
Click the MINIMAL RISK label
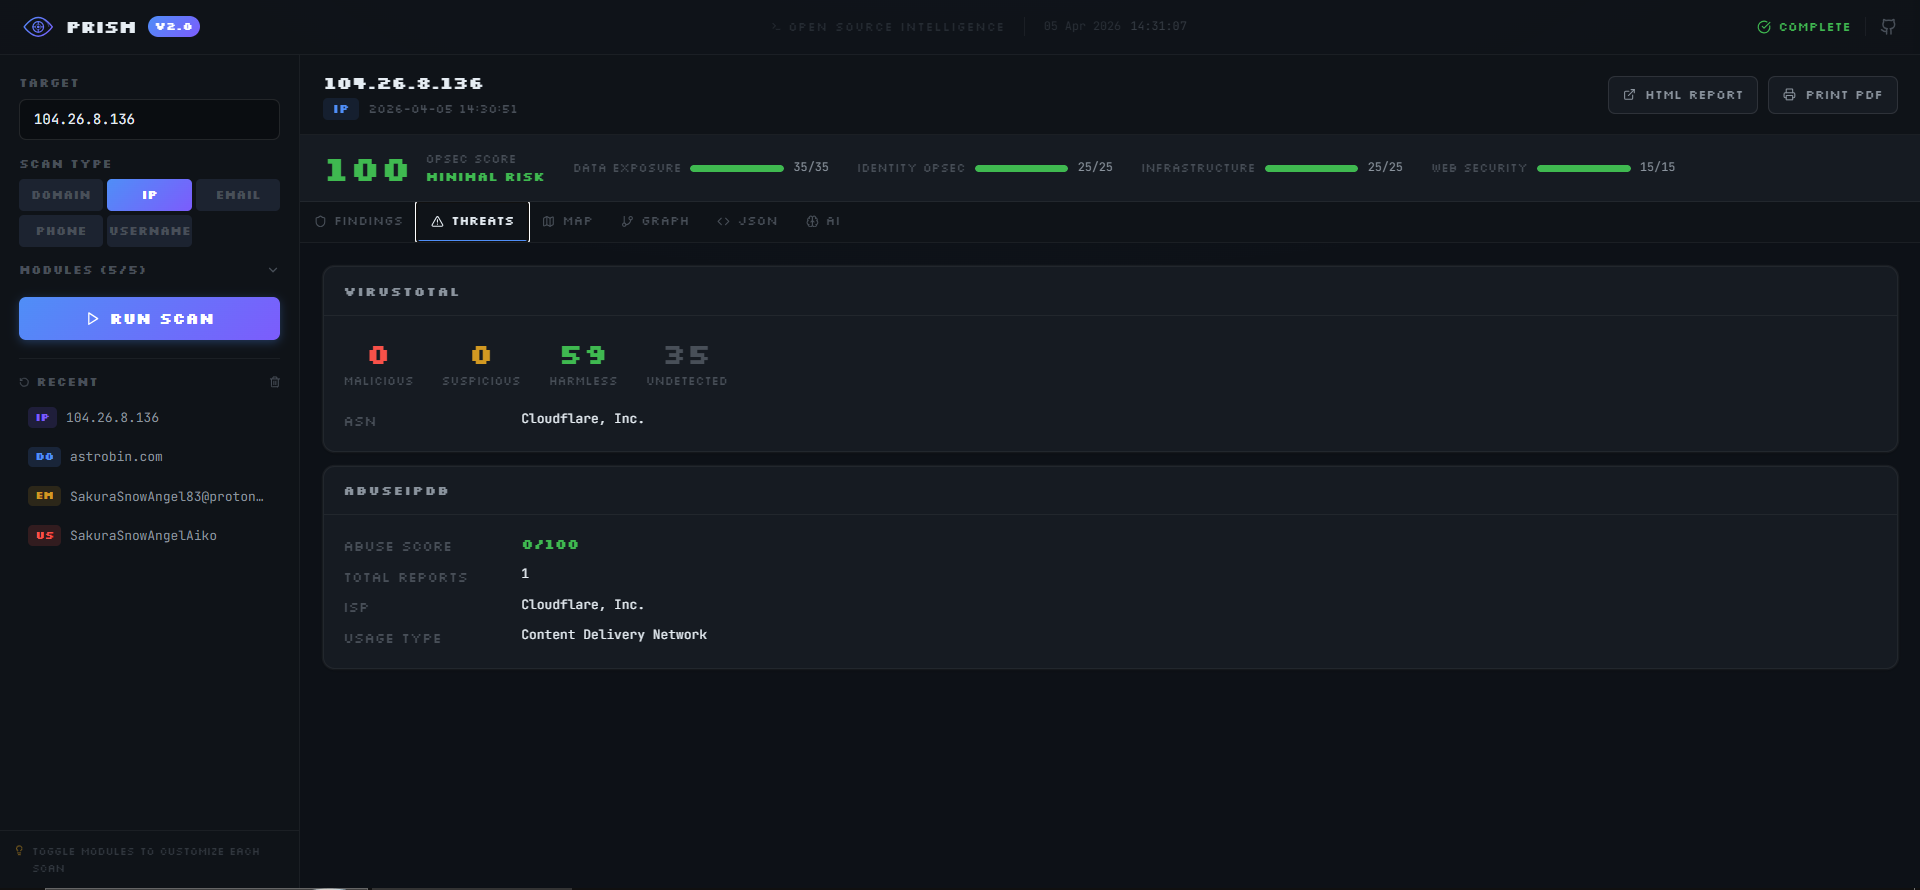[485, 177]
